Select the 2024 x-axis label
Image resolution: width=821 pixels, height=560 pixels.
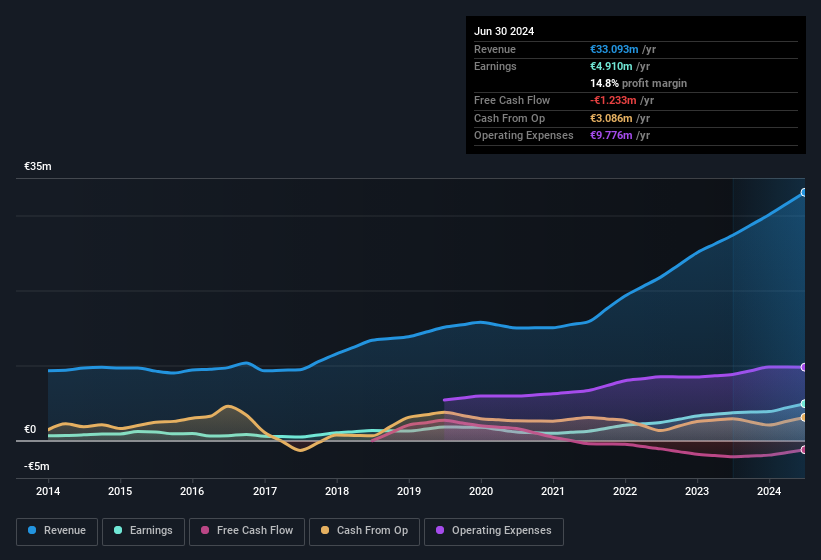pos(769,491)
